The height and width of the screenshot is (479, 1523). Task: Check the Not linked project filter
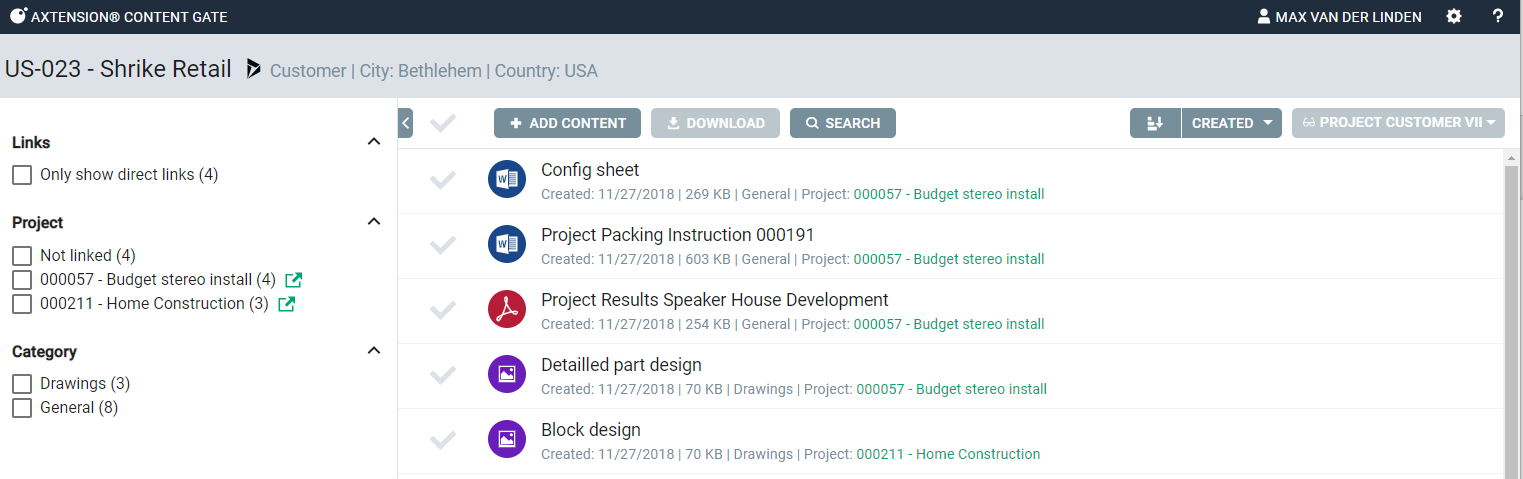coord(22,256)
